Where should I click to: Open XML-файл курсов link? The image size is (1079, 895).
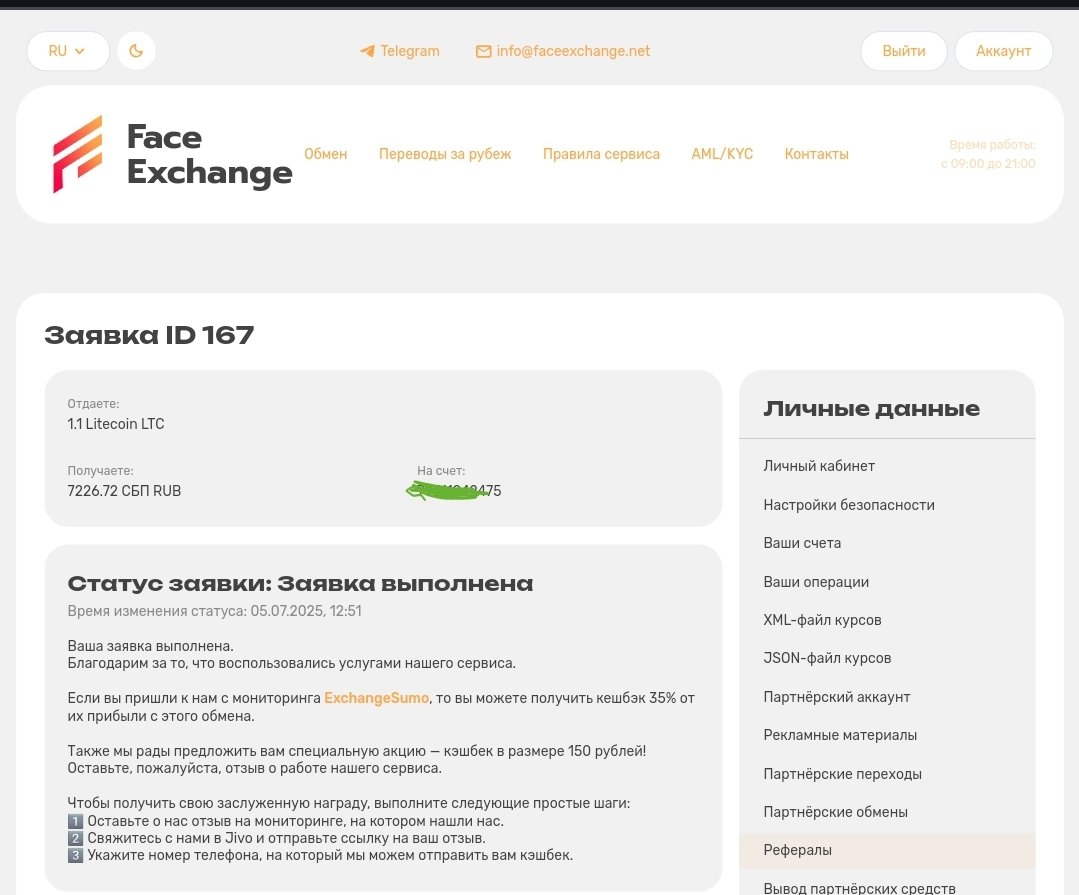(x=822, y=620)
